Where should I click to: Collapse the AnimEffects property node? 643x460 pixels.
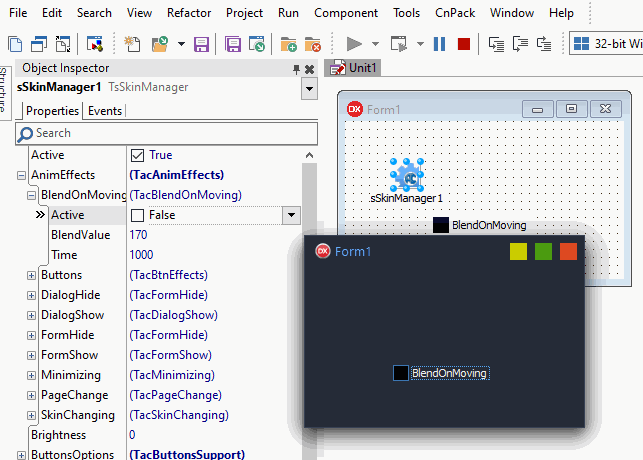[21, 175]
